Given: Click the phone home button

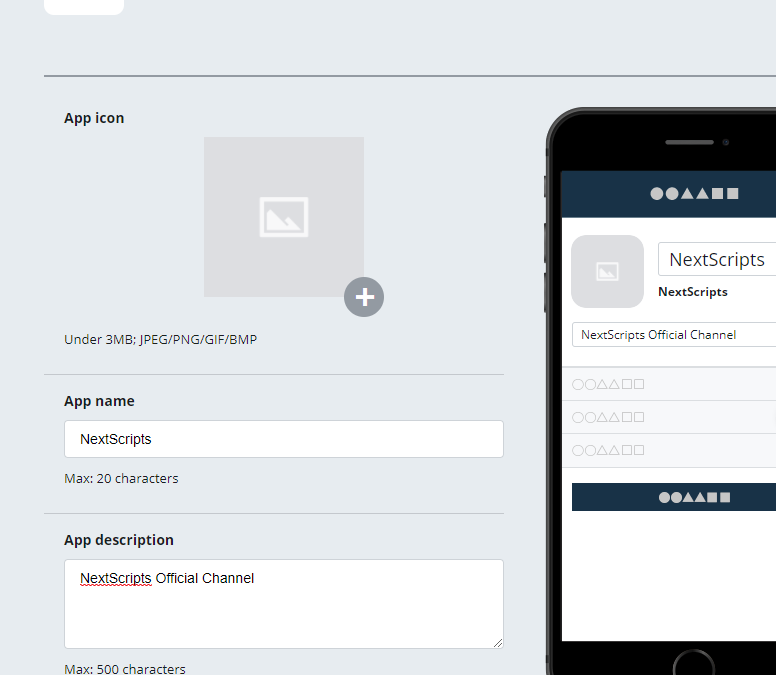Looking at the screenshot, I should click(x=694, y=663).
